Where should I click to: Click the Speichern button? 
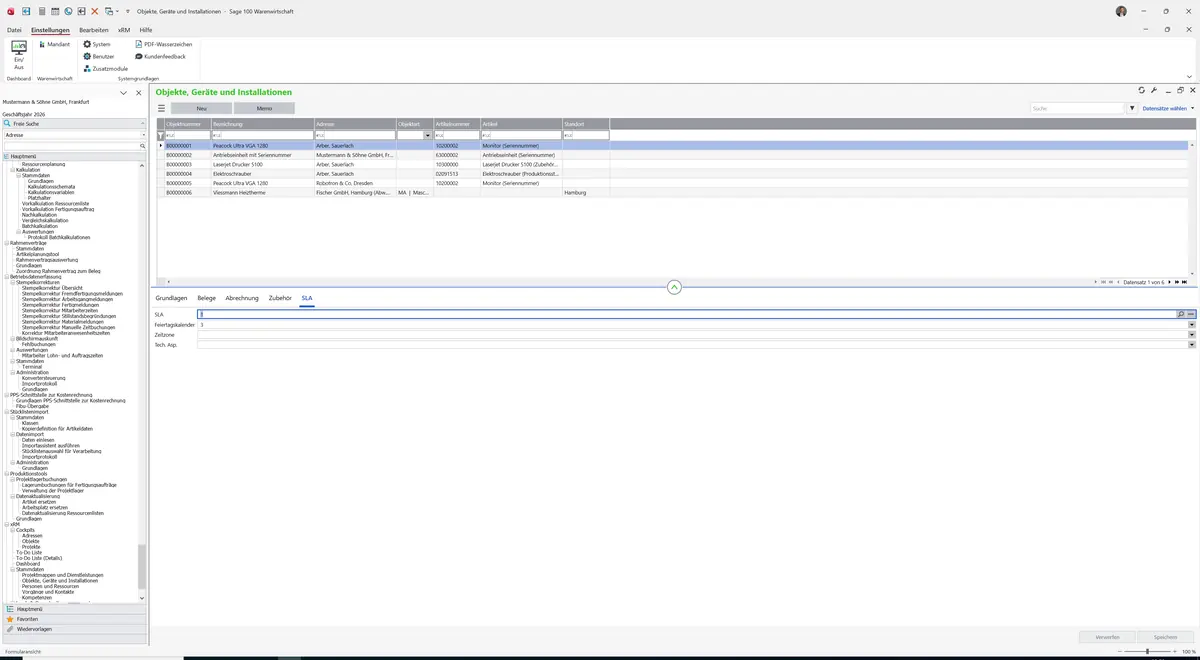pyautogui.click(x=1165, y=637)
